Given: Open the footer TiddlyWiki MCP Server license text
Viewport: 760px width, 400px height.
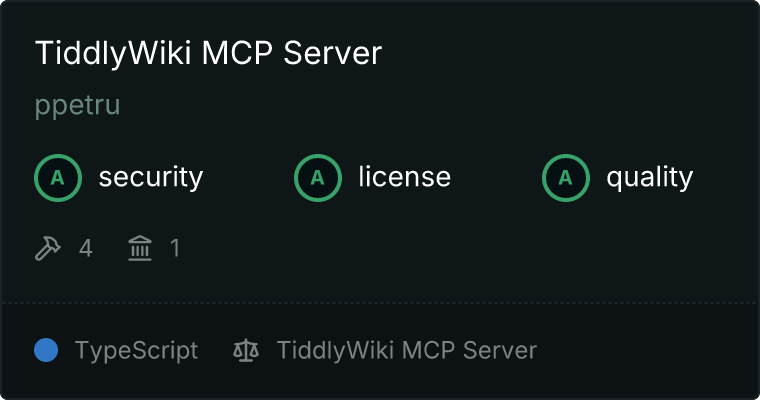Looking at the screenshot, I should (407, 350).
